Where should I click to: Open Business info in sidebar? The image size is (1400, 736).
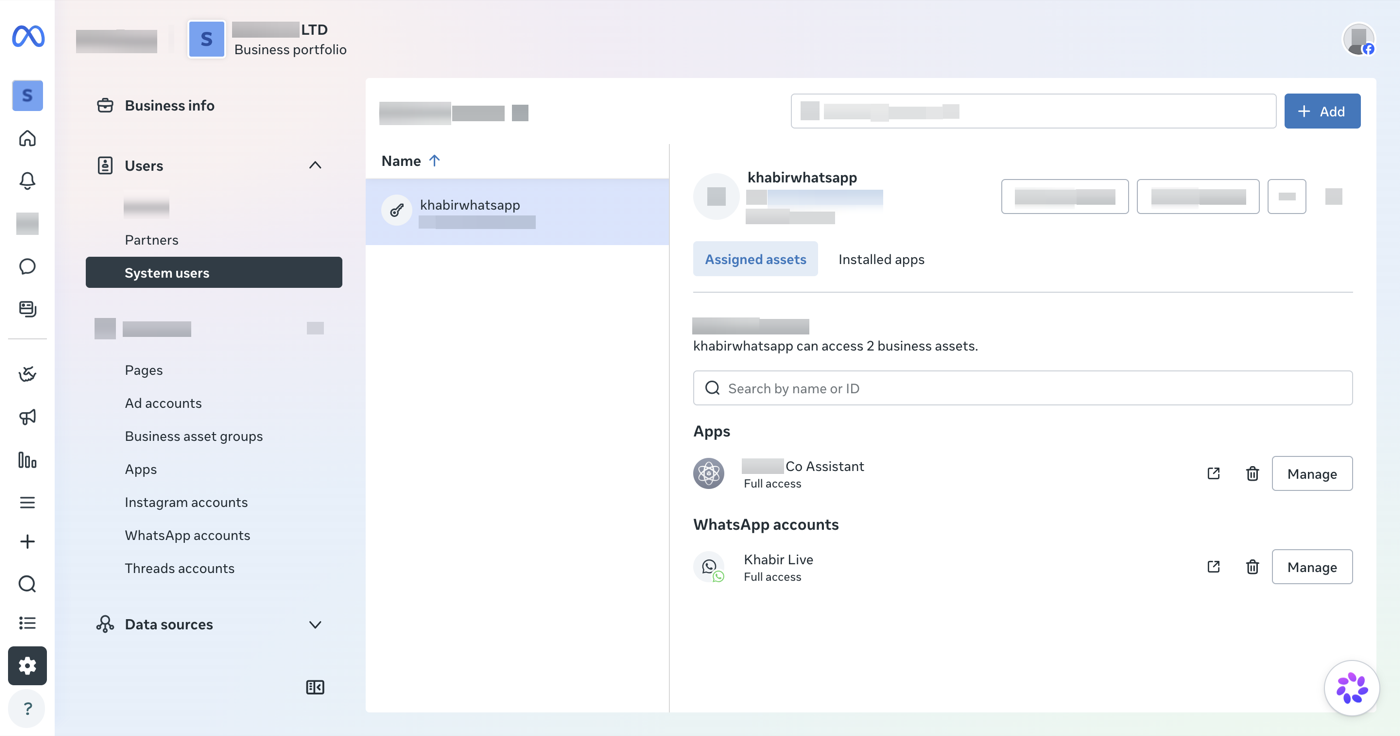click(169, 105)
